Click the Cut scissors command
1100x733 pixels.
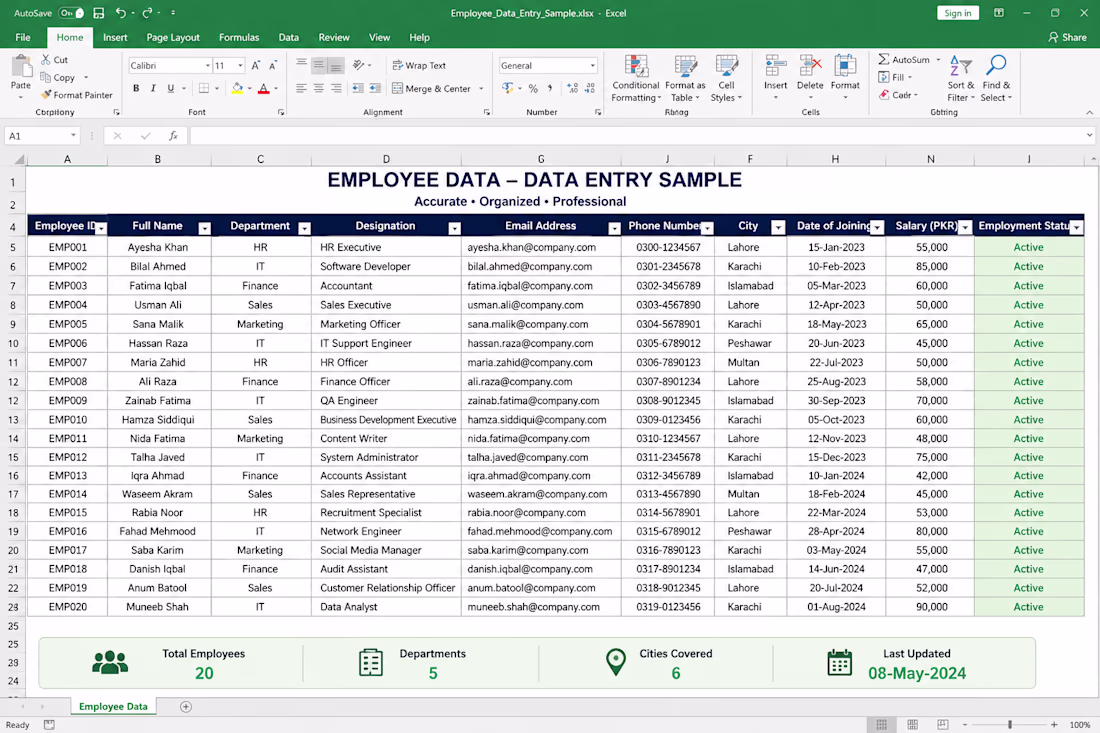[54, 60]
